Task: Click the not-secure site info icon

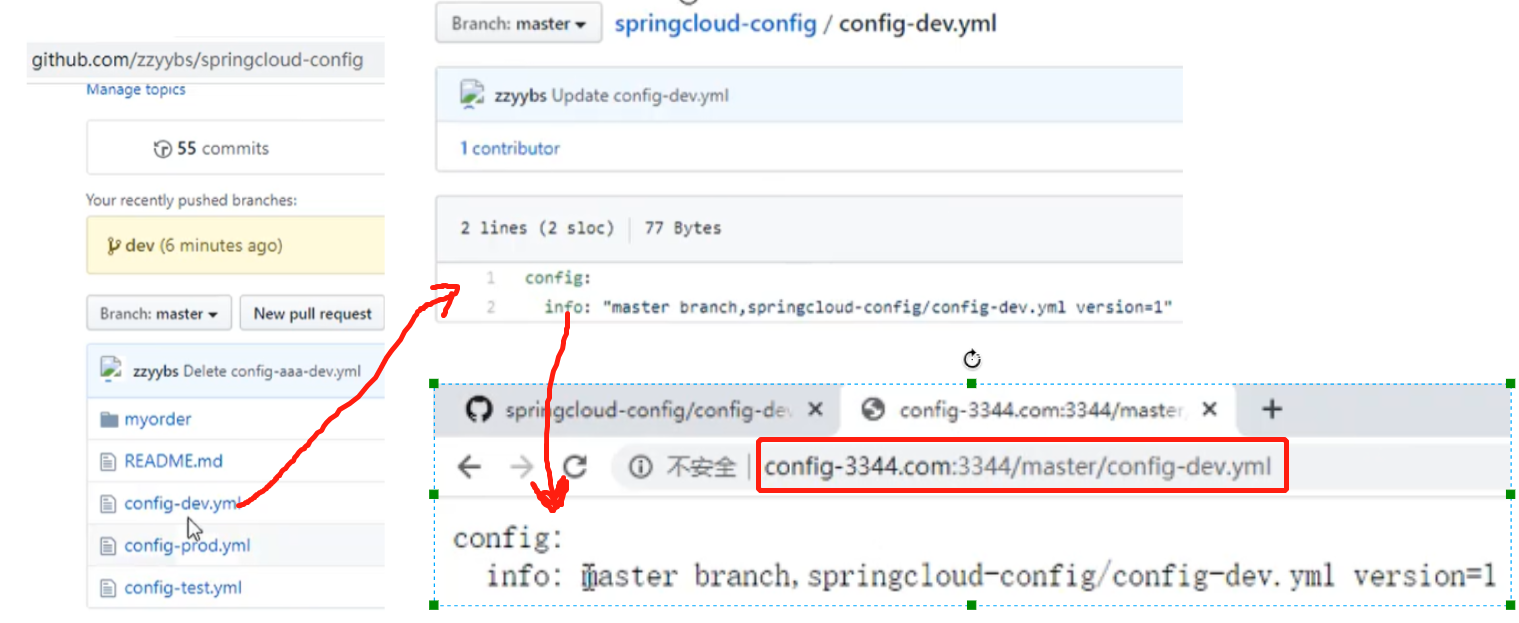Action: click(x=641, y=466)
